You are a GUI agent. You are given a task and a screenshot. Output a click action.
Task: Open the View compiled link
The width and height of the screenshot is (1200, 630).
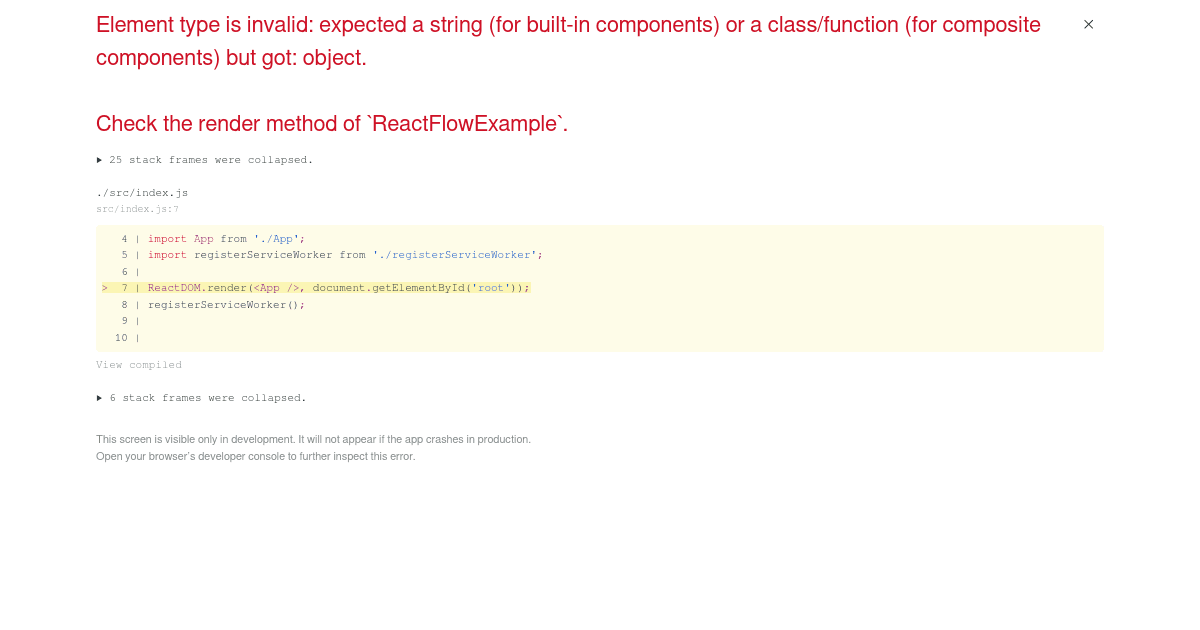[x=139, y=365]
